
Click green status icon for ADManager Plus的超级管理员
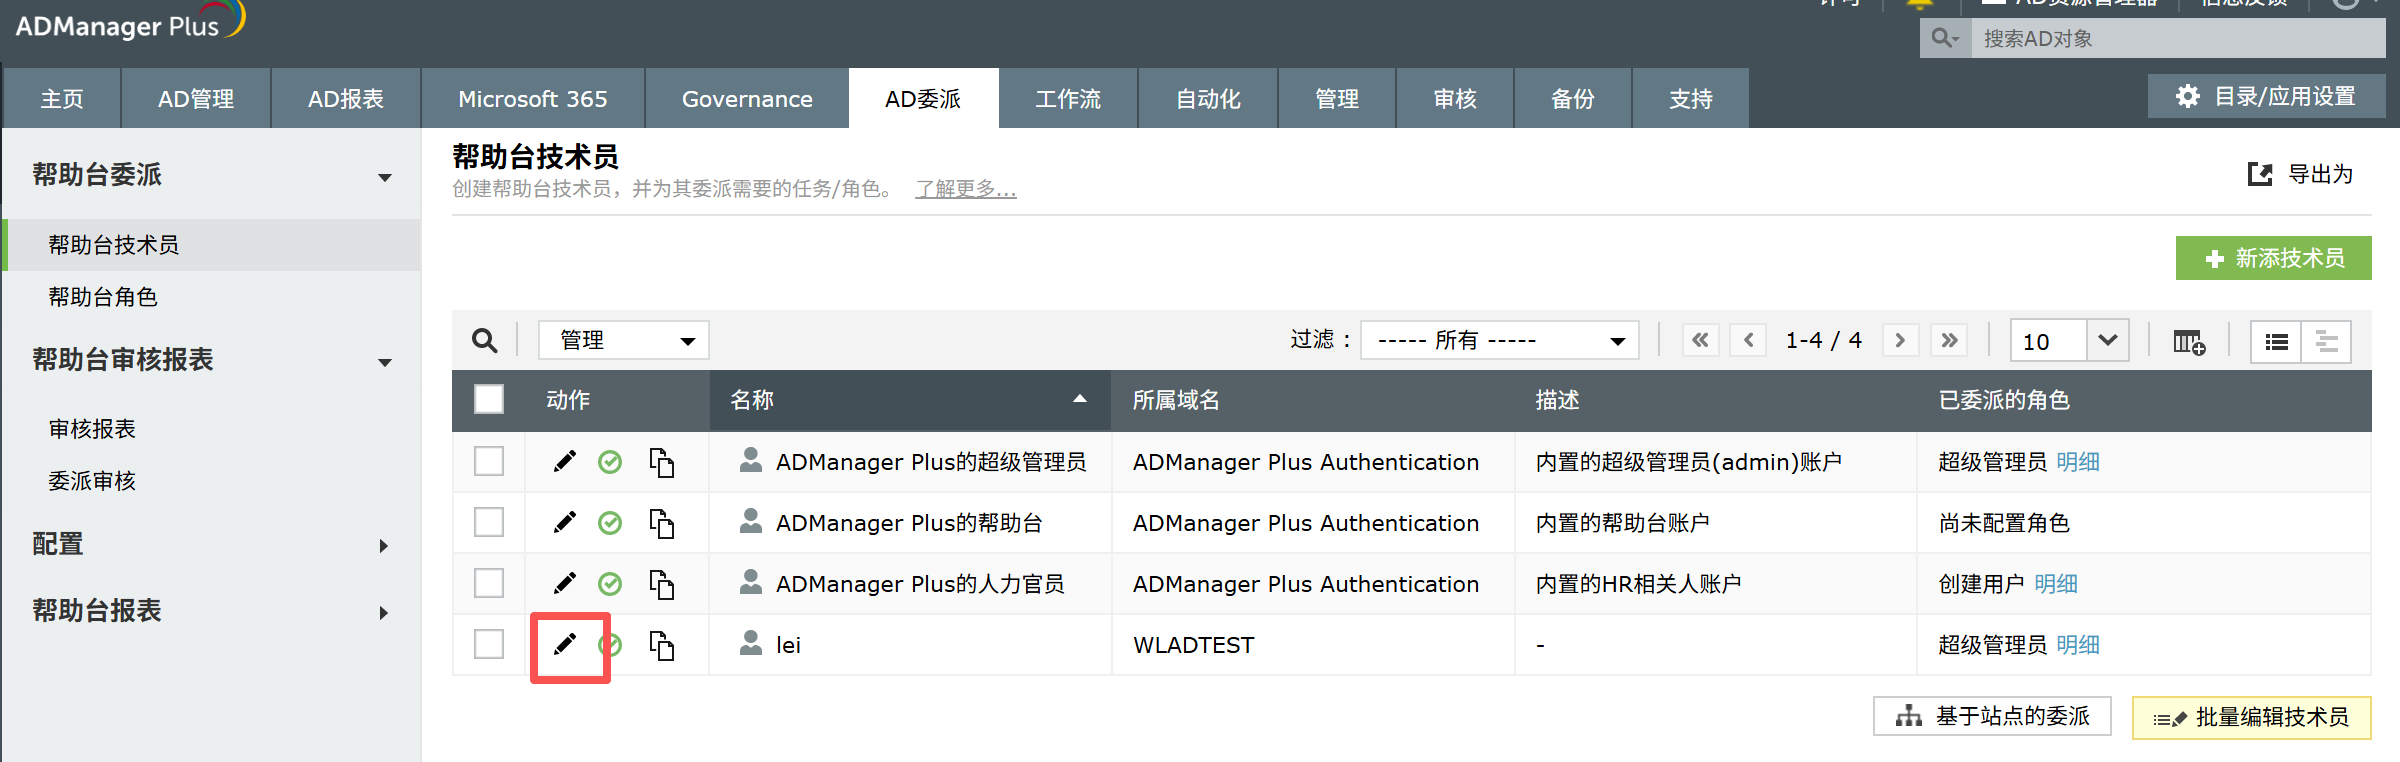coord(610,462)
